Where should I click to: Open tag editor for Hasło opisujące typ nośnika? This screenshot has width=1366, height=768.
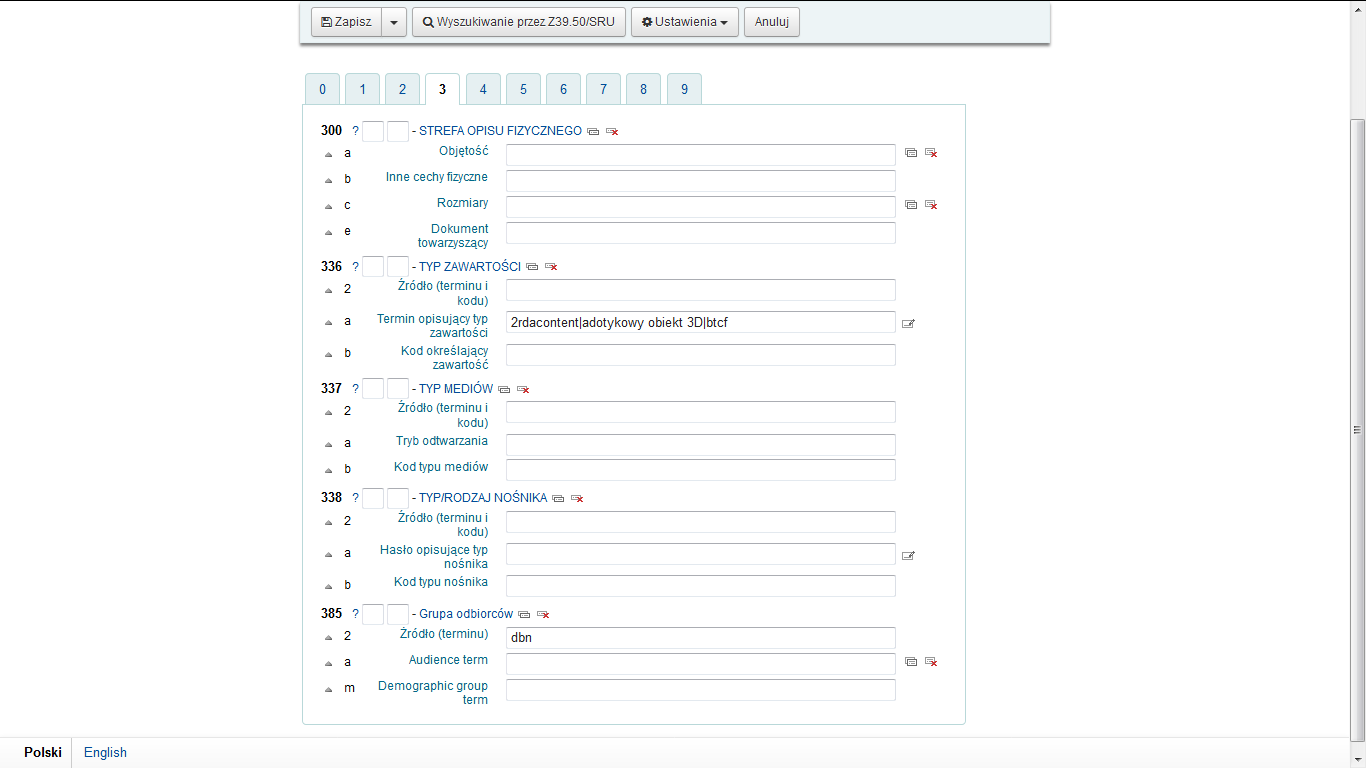click(908, 556)
